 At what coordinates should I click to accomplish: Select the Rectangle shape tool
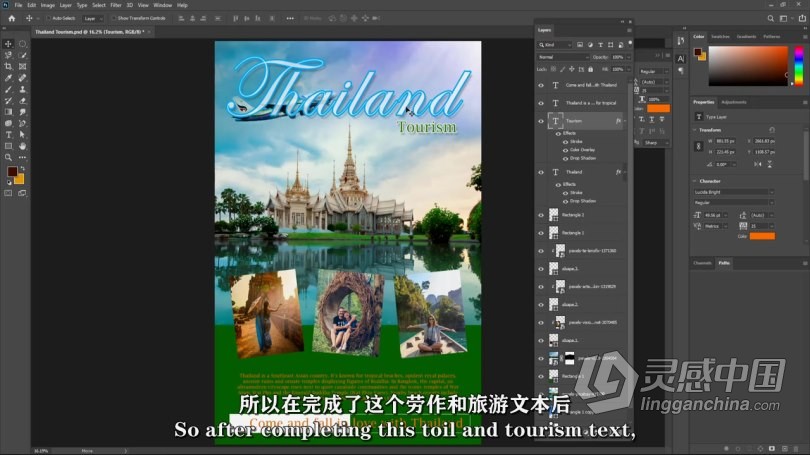[x=8, y=146]
